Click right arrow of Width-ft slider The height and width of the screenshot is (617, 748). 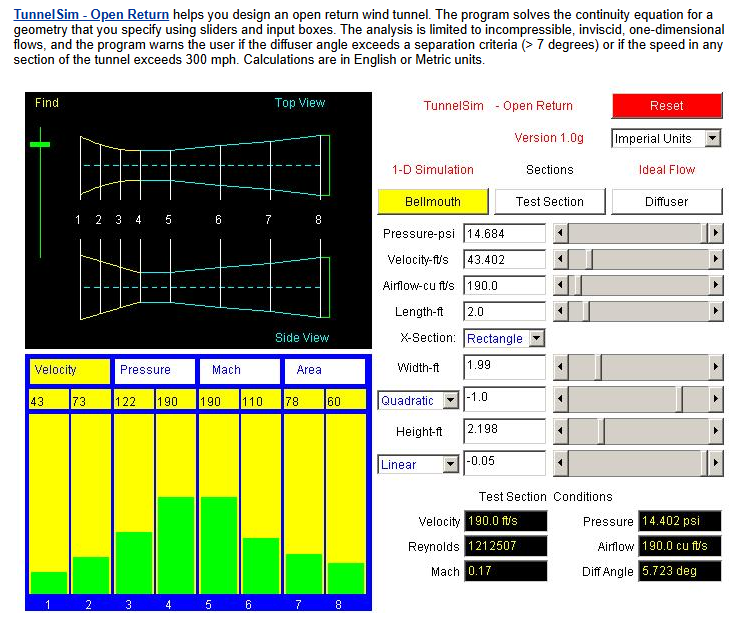point(715,367)
